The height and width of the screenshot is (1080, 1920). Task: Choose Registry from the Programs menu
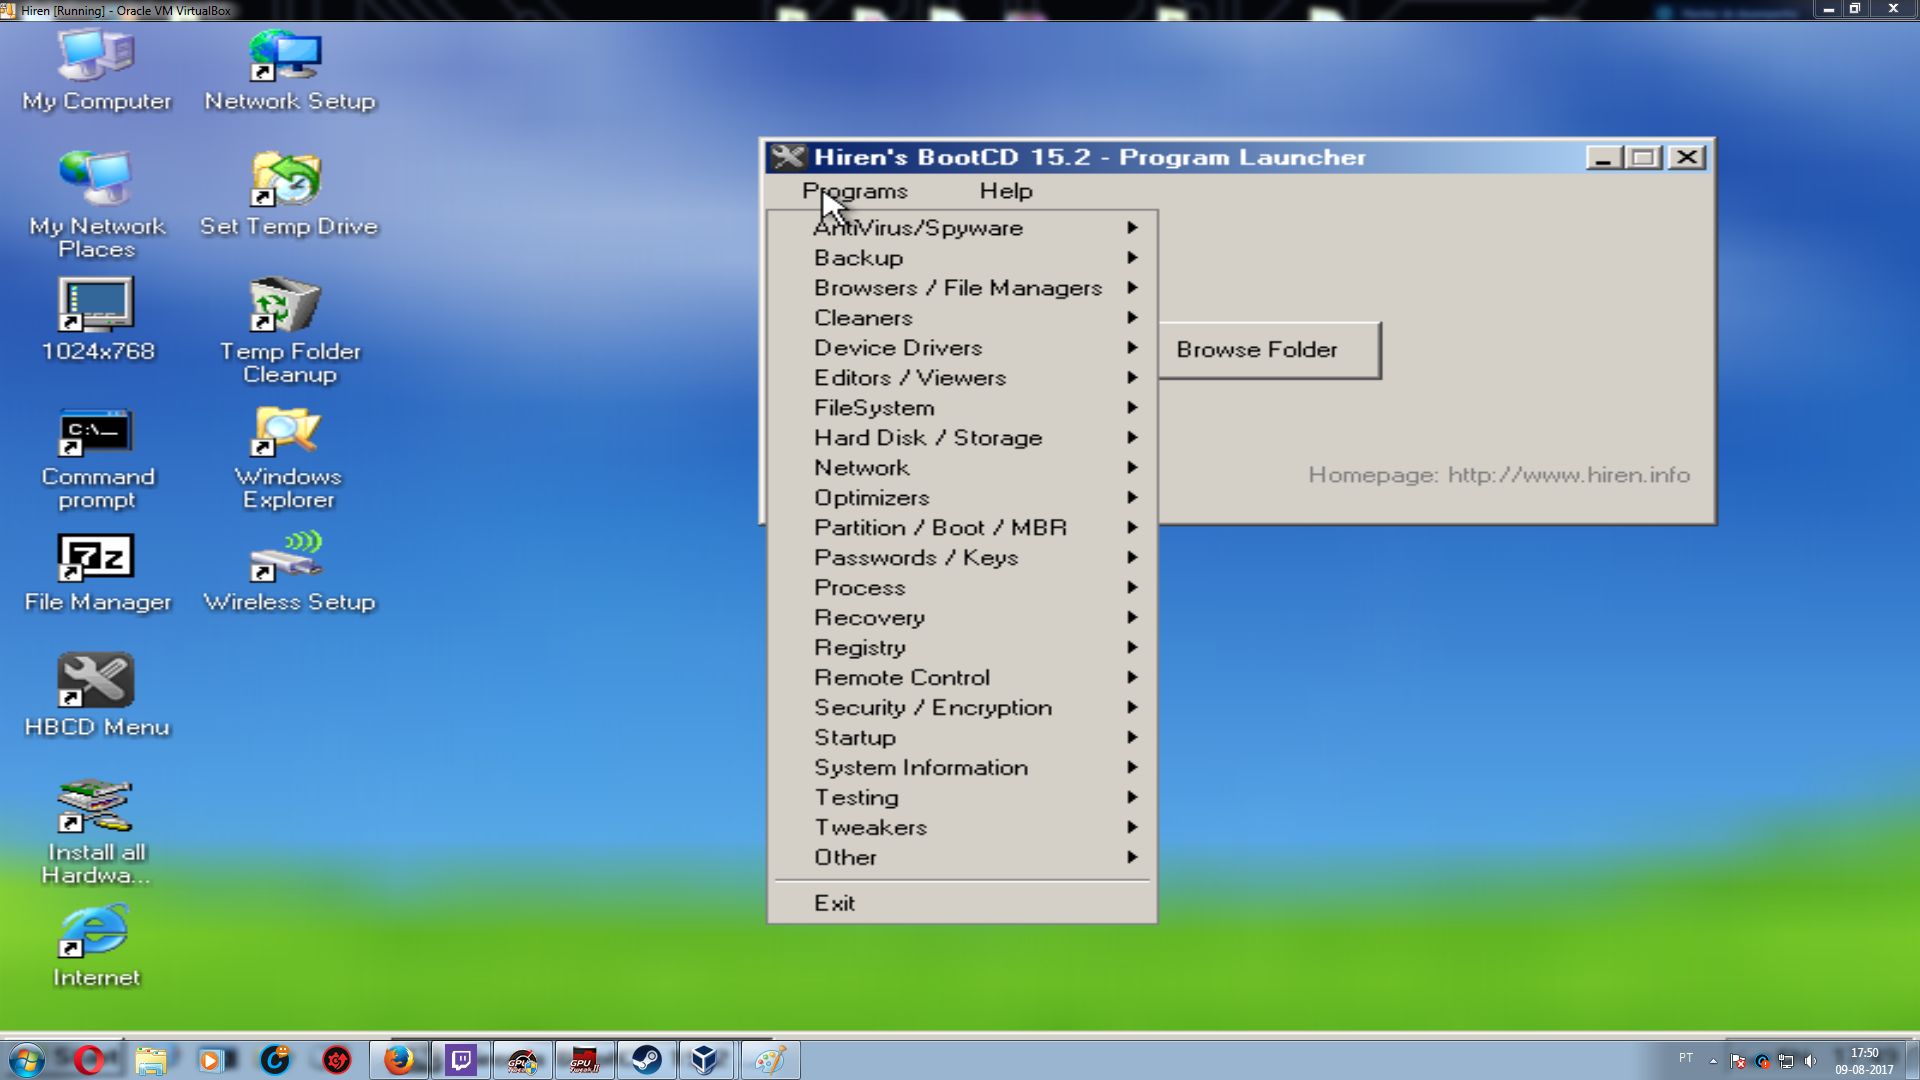pyautogui.click(x=962, y=648)
